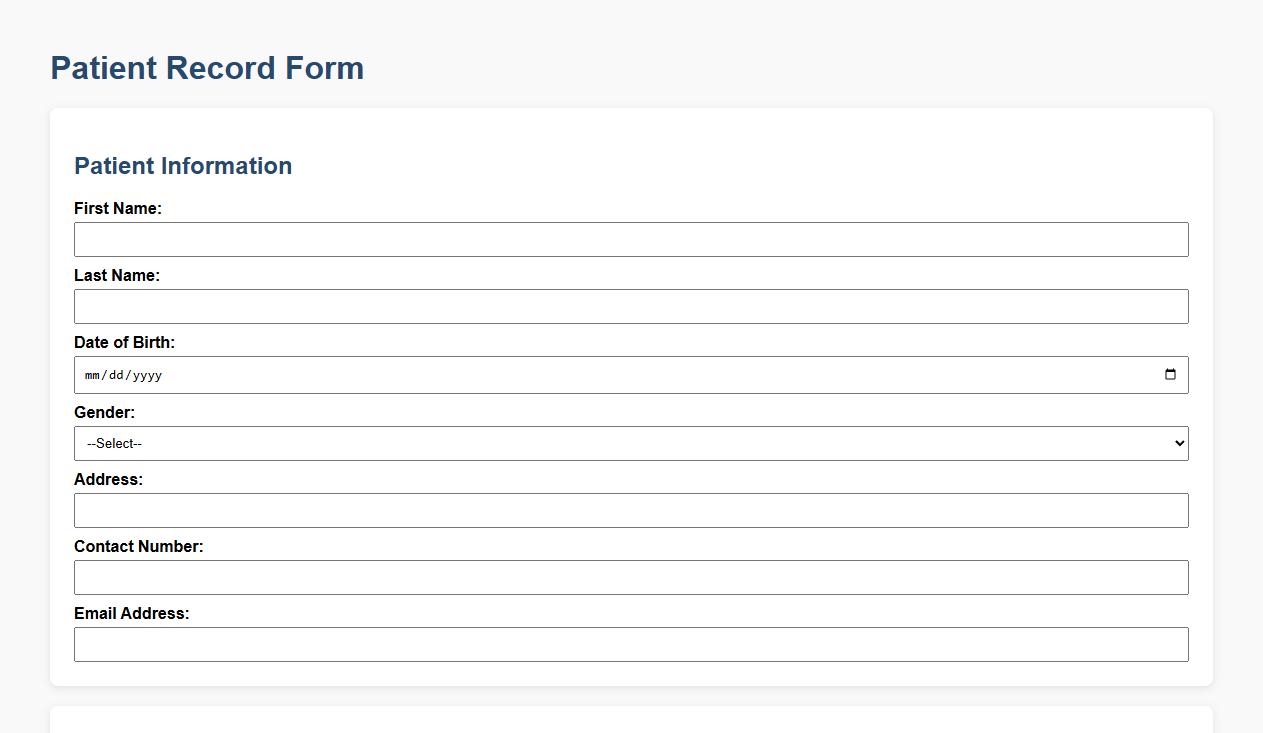Click the Email Address label
Viewport: 1263px width, 733px height.
pos(131,613)
